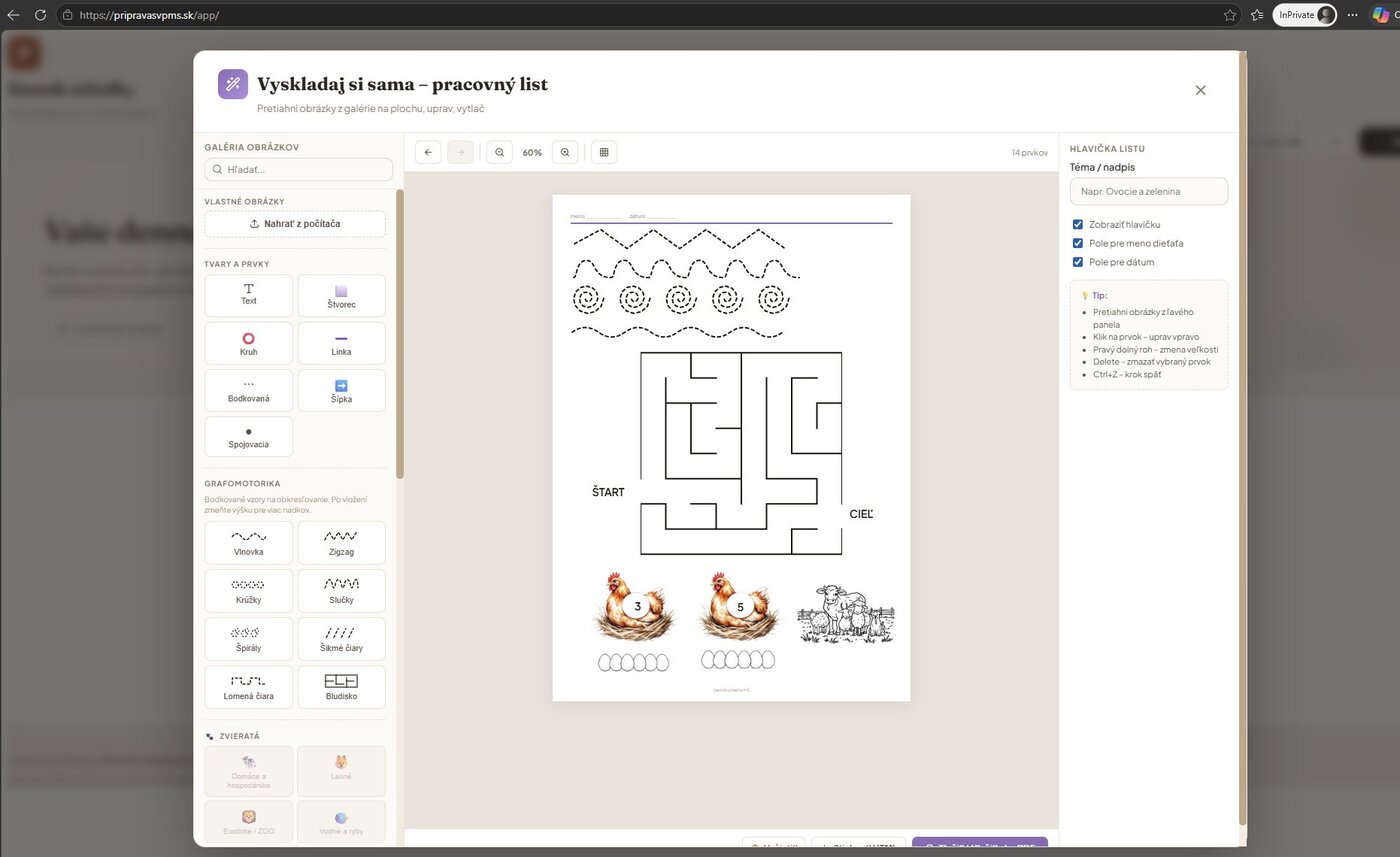Screen dimensions: 1400x857
Task: Insert the Zigzag pattern
Action: point(341,543)
